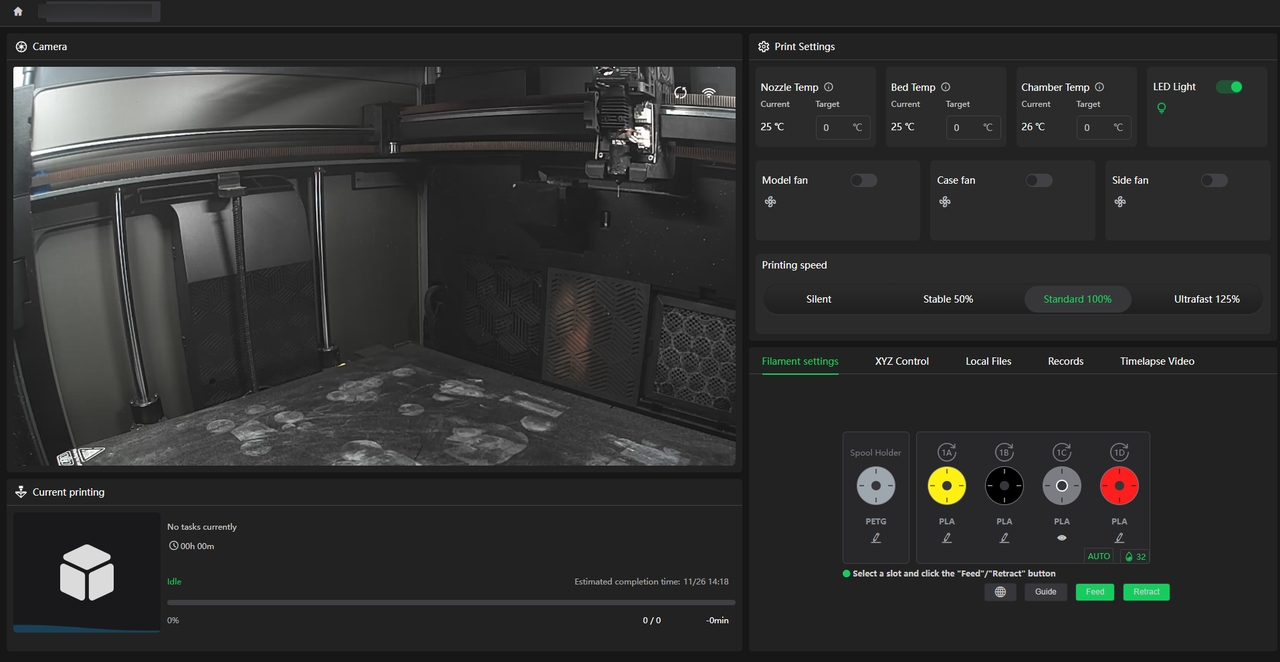Select Ultrafast 125% printing speed
The height and width of the screenshot is (662, 1280).
click(x=1206, y=299)
